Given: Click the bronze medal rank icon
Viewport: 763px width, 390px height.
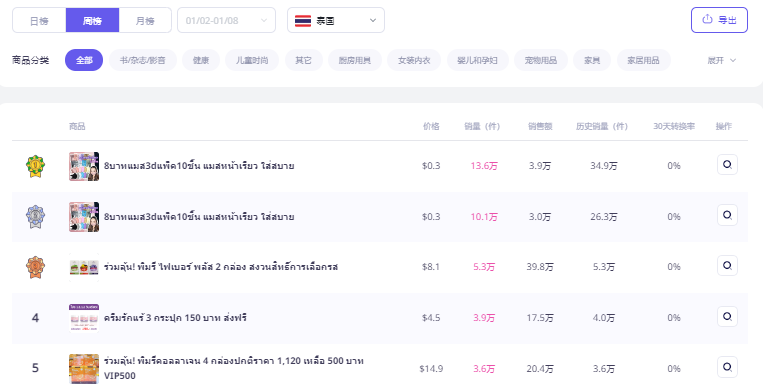Looking at the screenshot, I should click(35, 267).
